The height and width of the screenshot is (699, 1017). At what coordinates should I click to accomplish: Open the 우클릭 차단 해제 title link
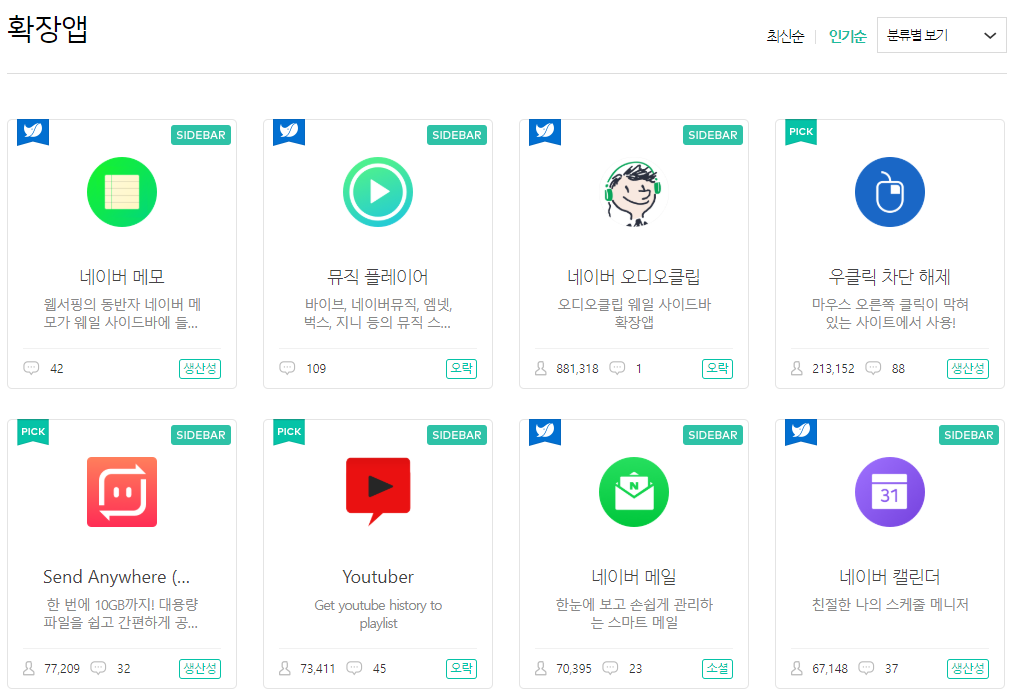click(x=890, y=277)
